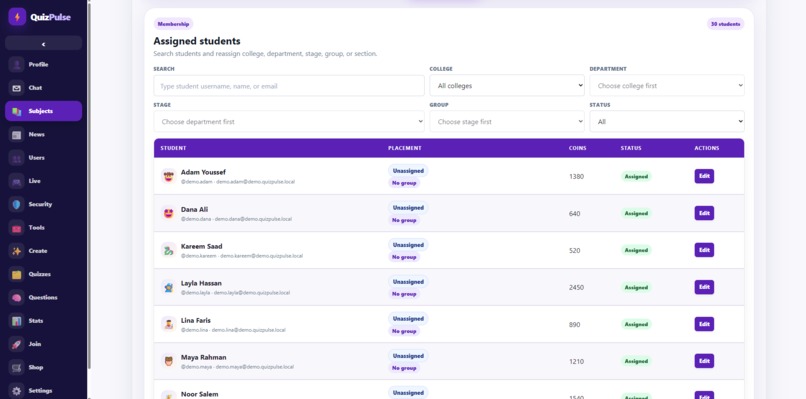The image size is (806, 399).
Task: Click the Membership badge
Action: point(173,24)
